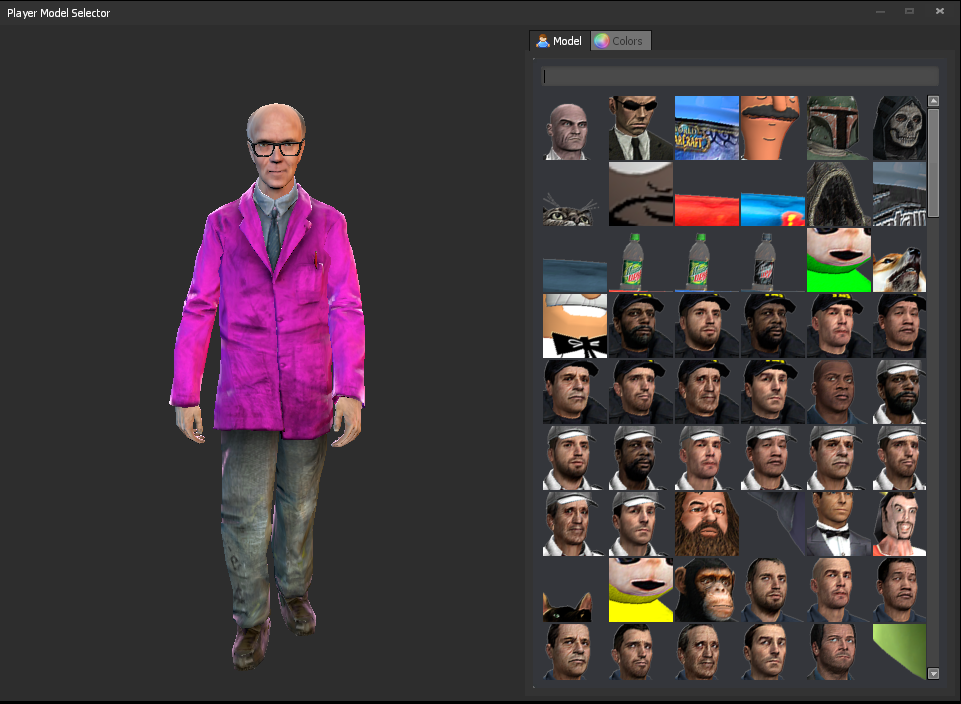Click the pink-jacket scientist model preview
The image size is (961, 704).
(264, 380)
